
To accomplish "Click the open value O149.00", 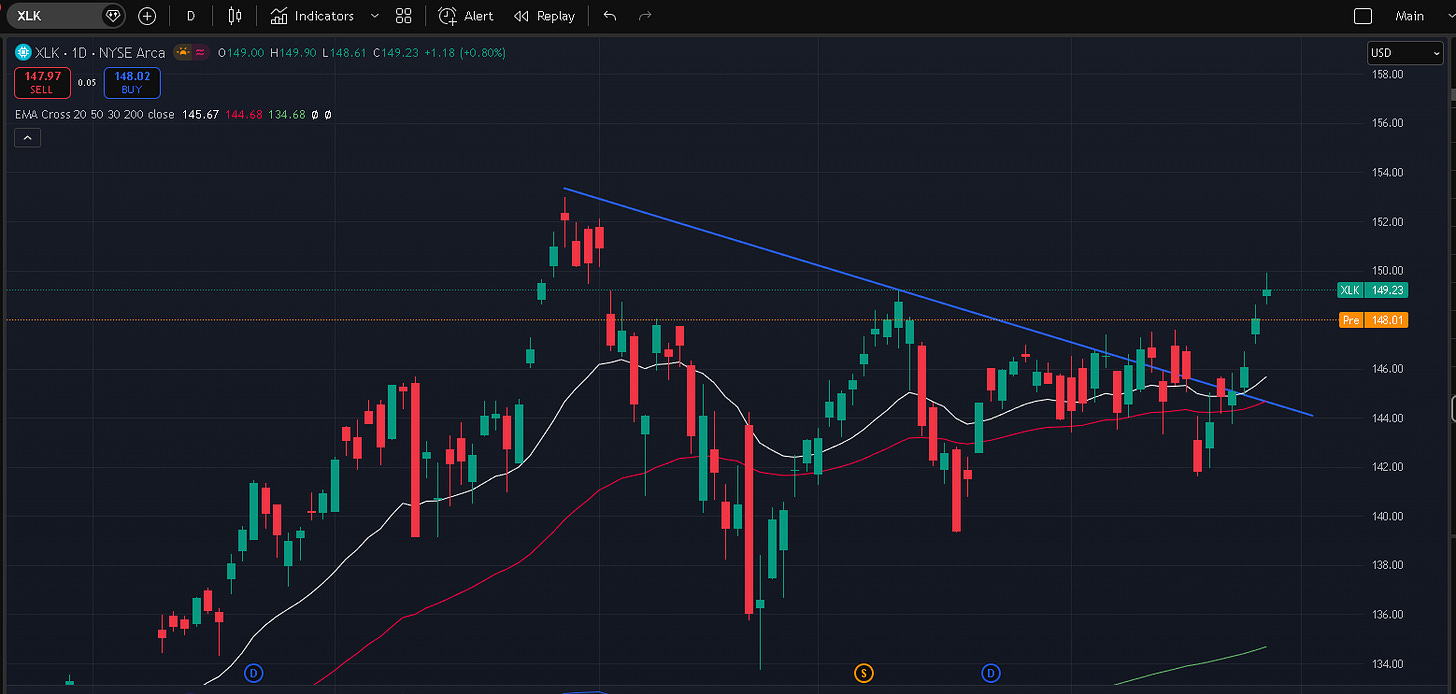I will 241,53.
